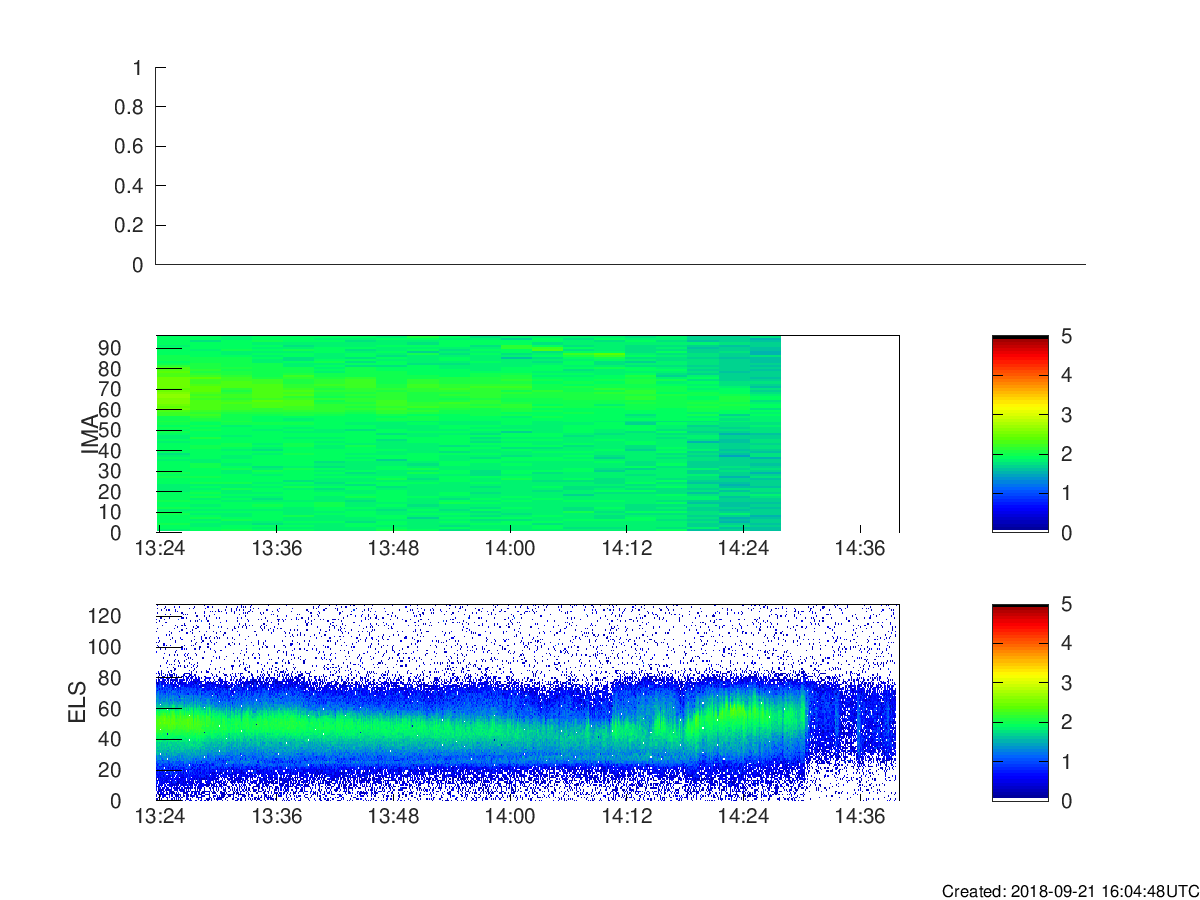This screenshot has height=900, width=1200.
Task: Click the 13:48 time label under the IMA plot
Action: [x=393, y=548]
